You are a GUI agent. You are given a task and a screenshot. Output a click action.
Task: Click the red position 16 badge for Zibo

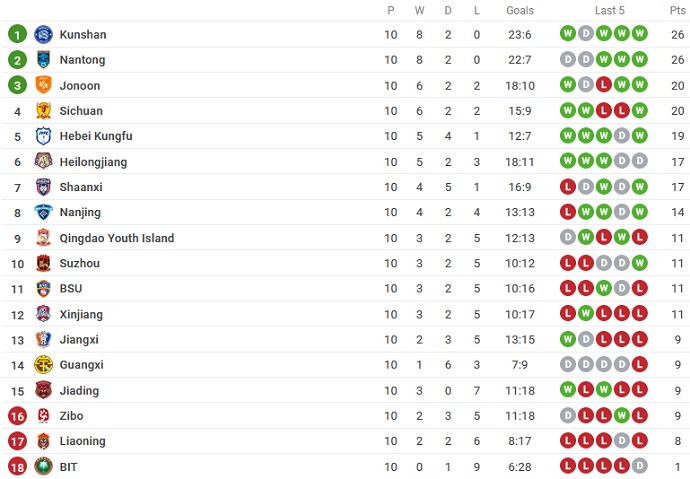coord(17,416)
